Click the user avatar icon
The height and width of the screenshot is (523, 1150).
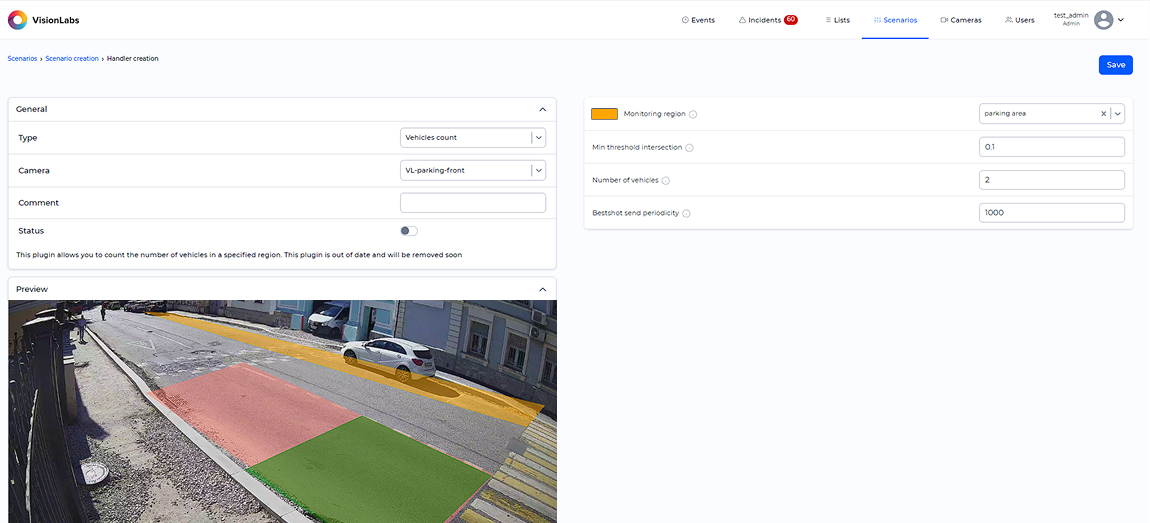pyautogui.click(x=1103, y=20)
